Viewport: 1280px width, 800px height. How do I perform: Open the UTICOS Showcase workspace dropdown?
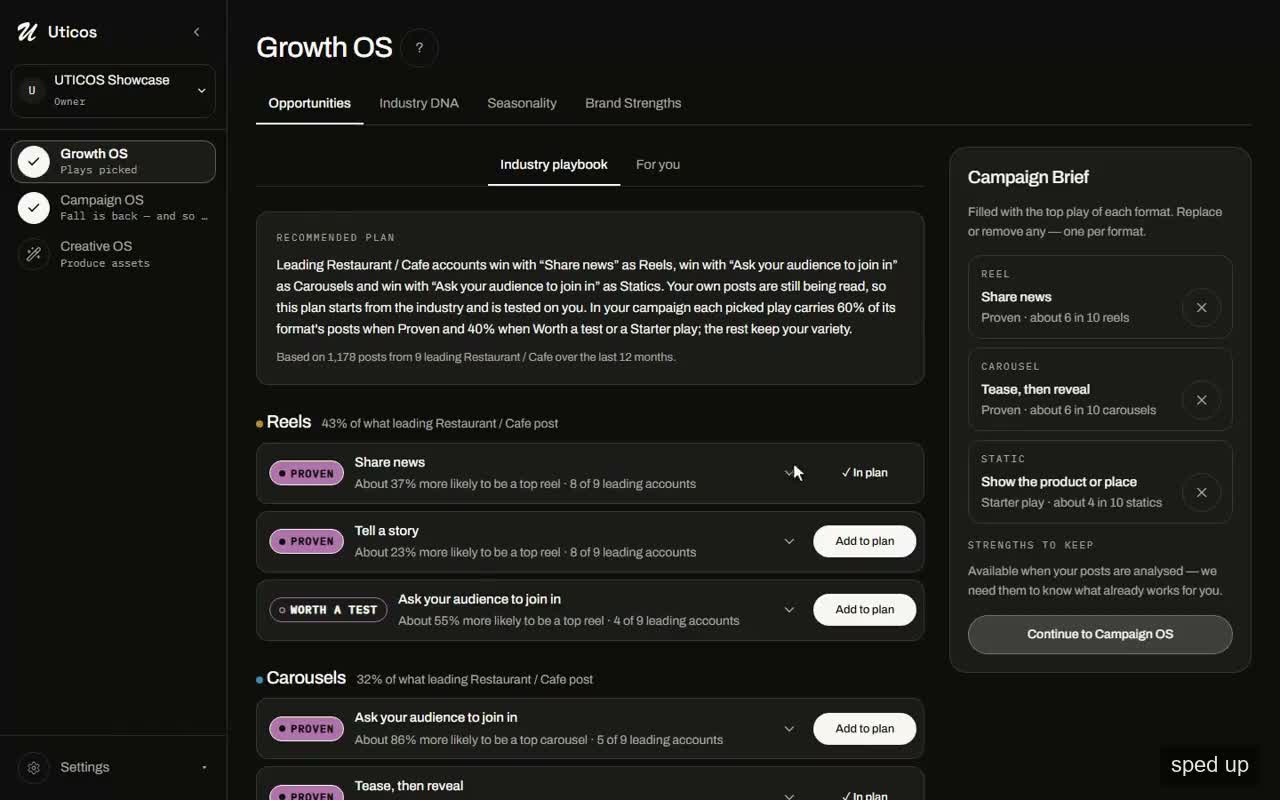point(113,90)
